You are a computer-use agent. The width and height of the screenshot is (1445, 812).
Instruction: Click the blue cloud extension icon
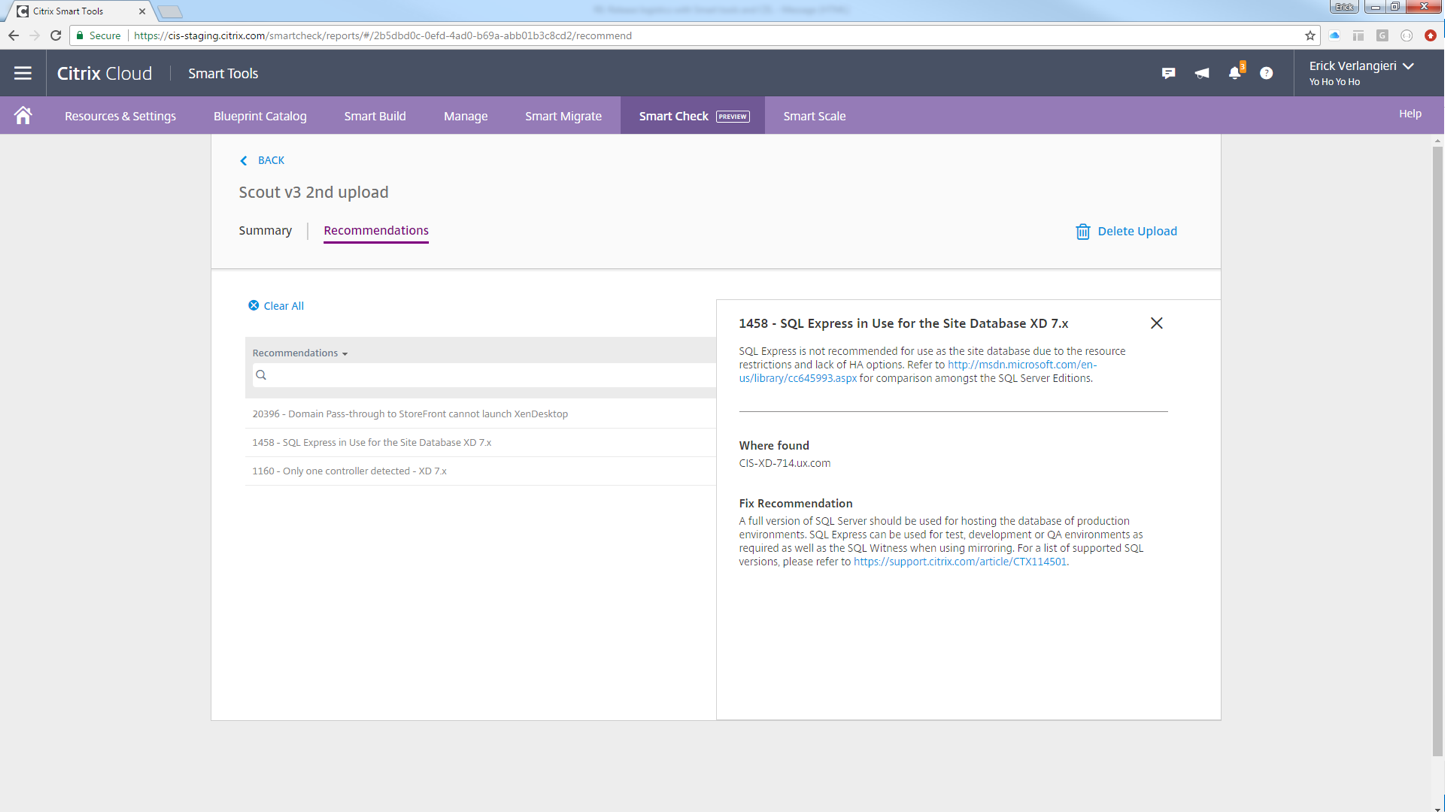pyautogui.click(x=1334, y=35)
